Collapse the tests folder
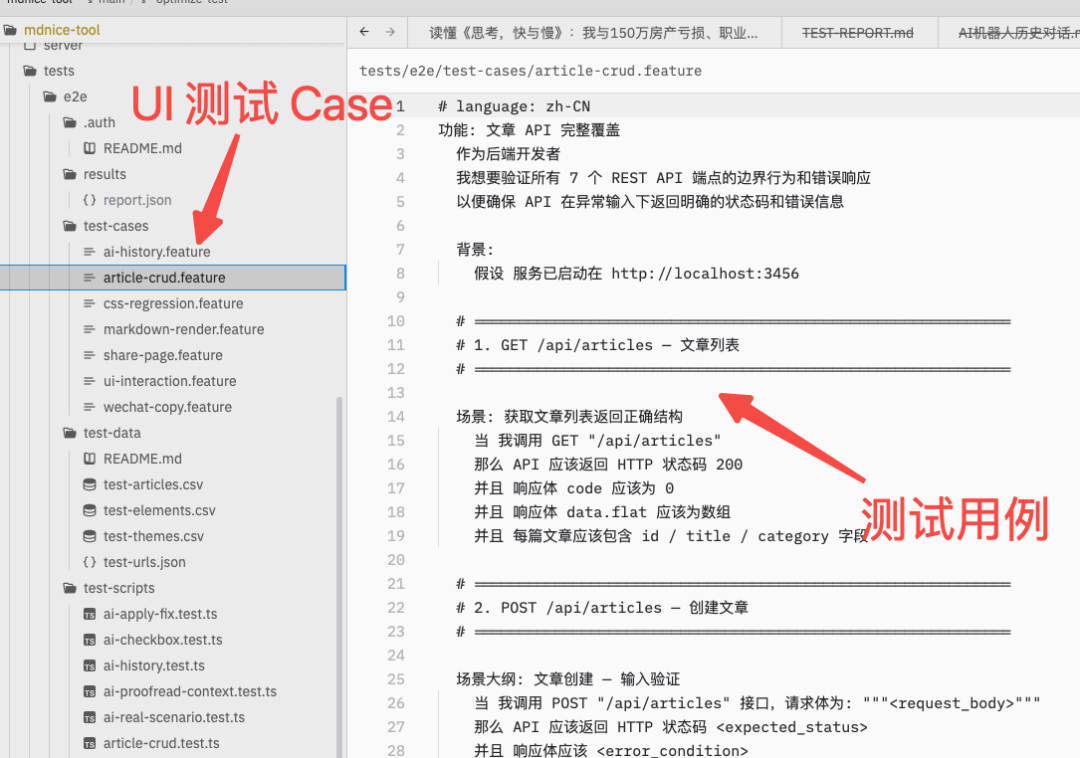1080x758 pixels. pos(59,71)
